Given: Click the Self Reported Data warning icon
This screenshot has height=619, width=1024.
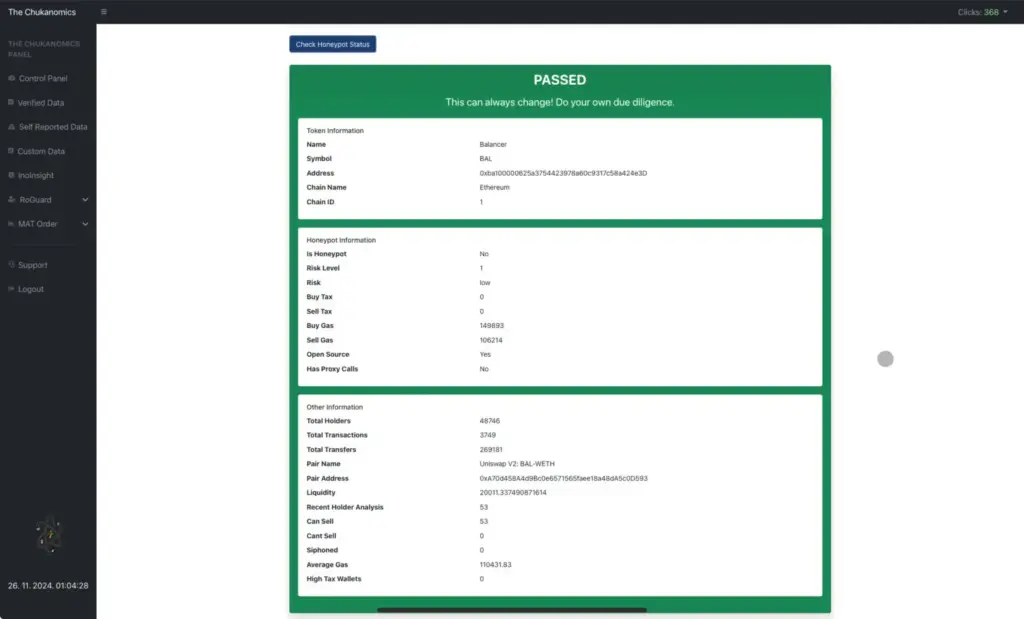Looking at the screenshot, I should point(11,127).
